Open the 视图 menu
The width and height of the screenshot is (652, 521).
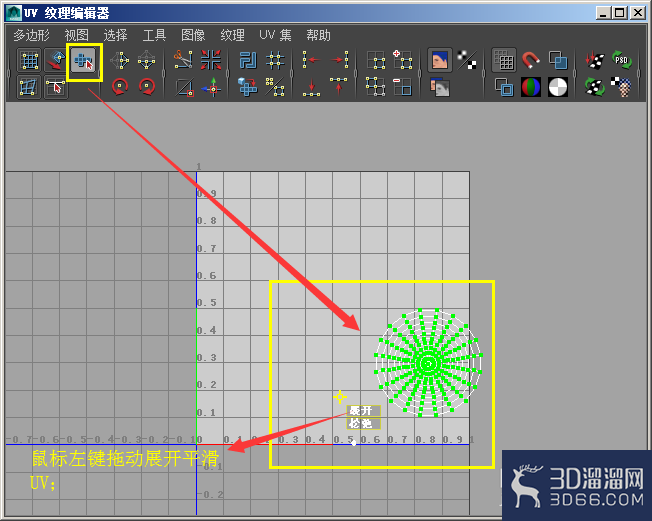[x=77, y=35]
